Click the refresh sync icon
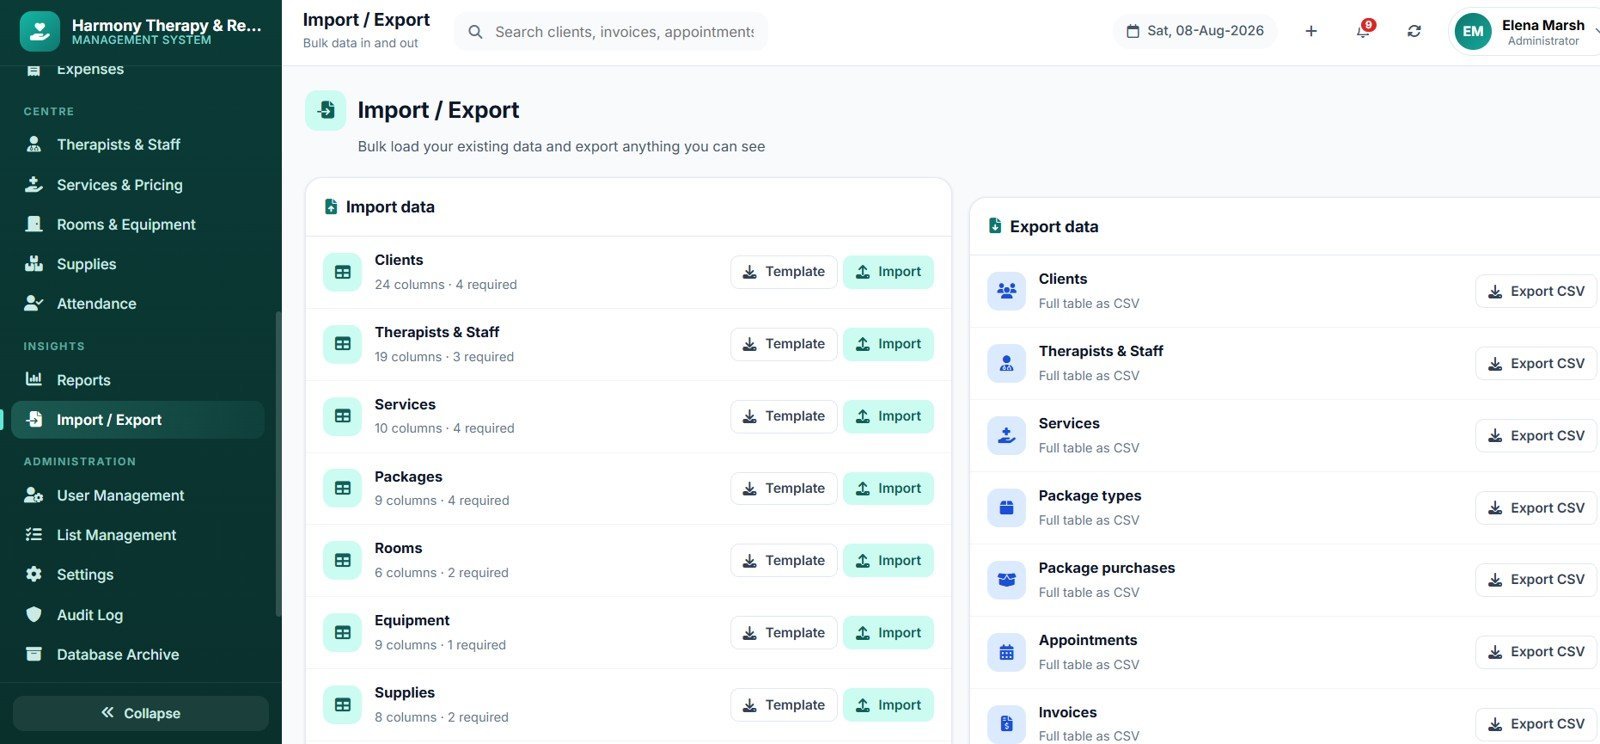Viewport: 1600px width, 744px height. tap(1414, 31)
